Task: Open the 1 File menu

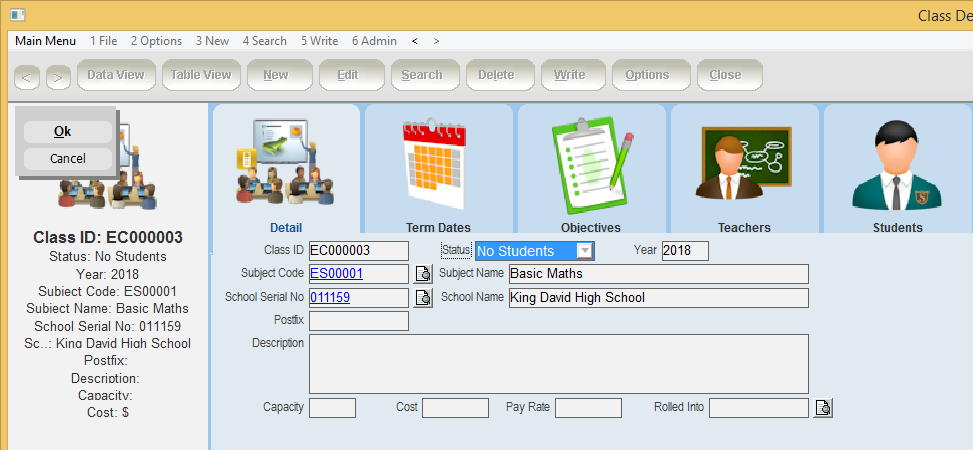Action: (x=103, y=41)
